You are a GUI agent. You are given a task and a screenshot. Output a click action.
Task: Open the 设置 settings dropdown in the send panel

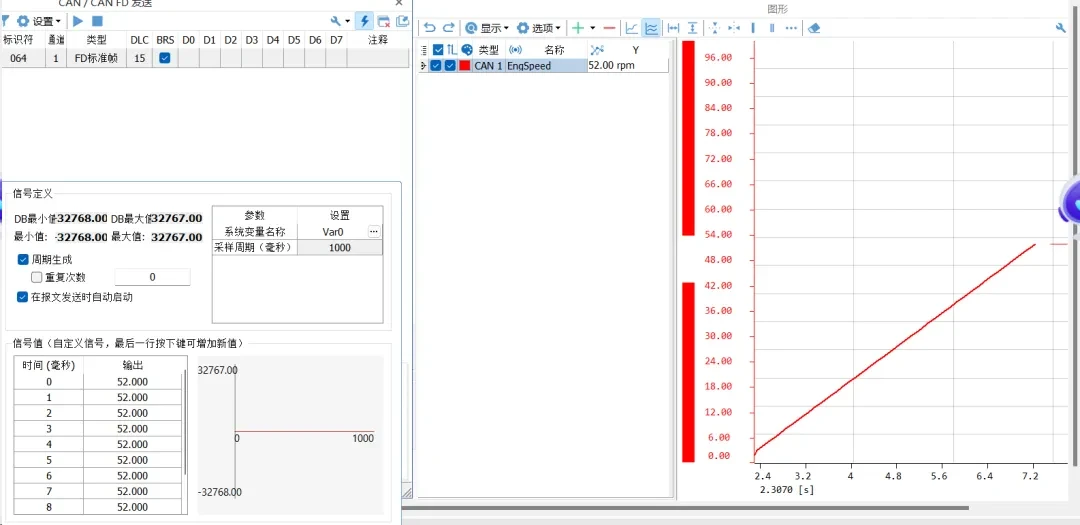click(41, 21)
